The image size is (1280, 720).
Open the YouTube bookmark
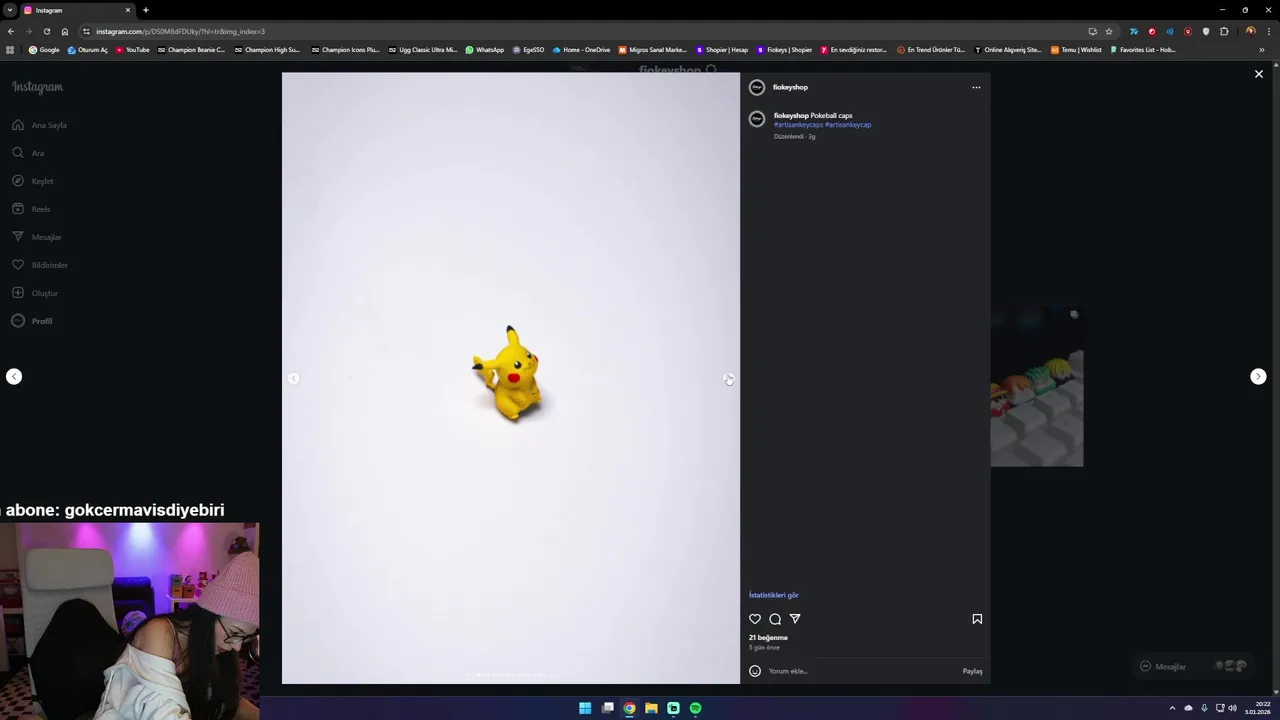[132, 49]
